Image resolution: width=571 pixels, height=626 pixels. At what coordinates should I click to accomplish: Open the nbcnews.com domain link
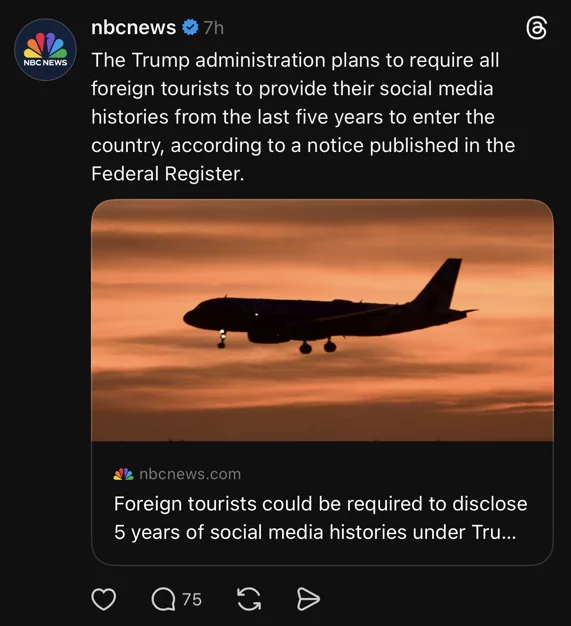point(190,474)
